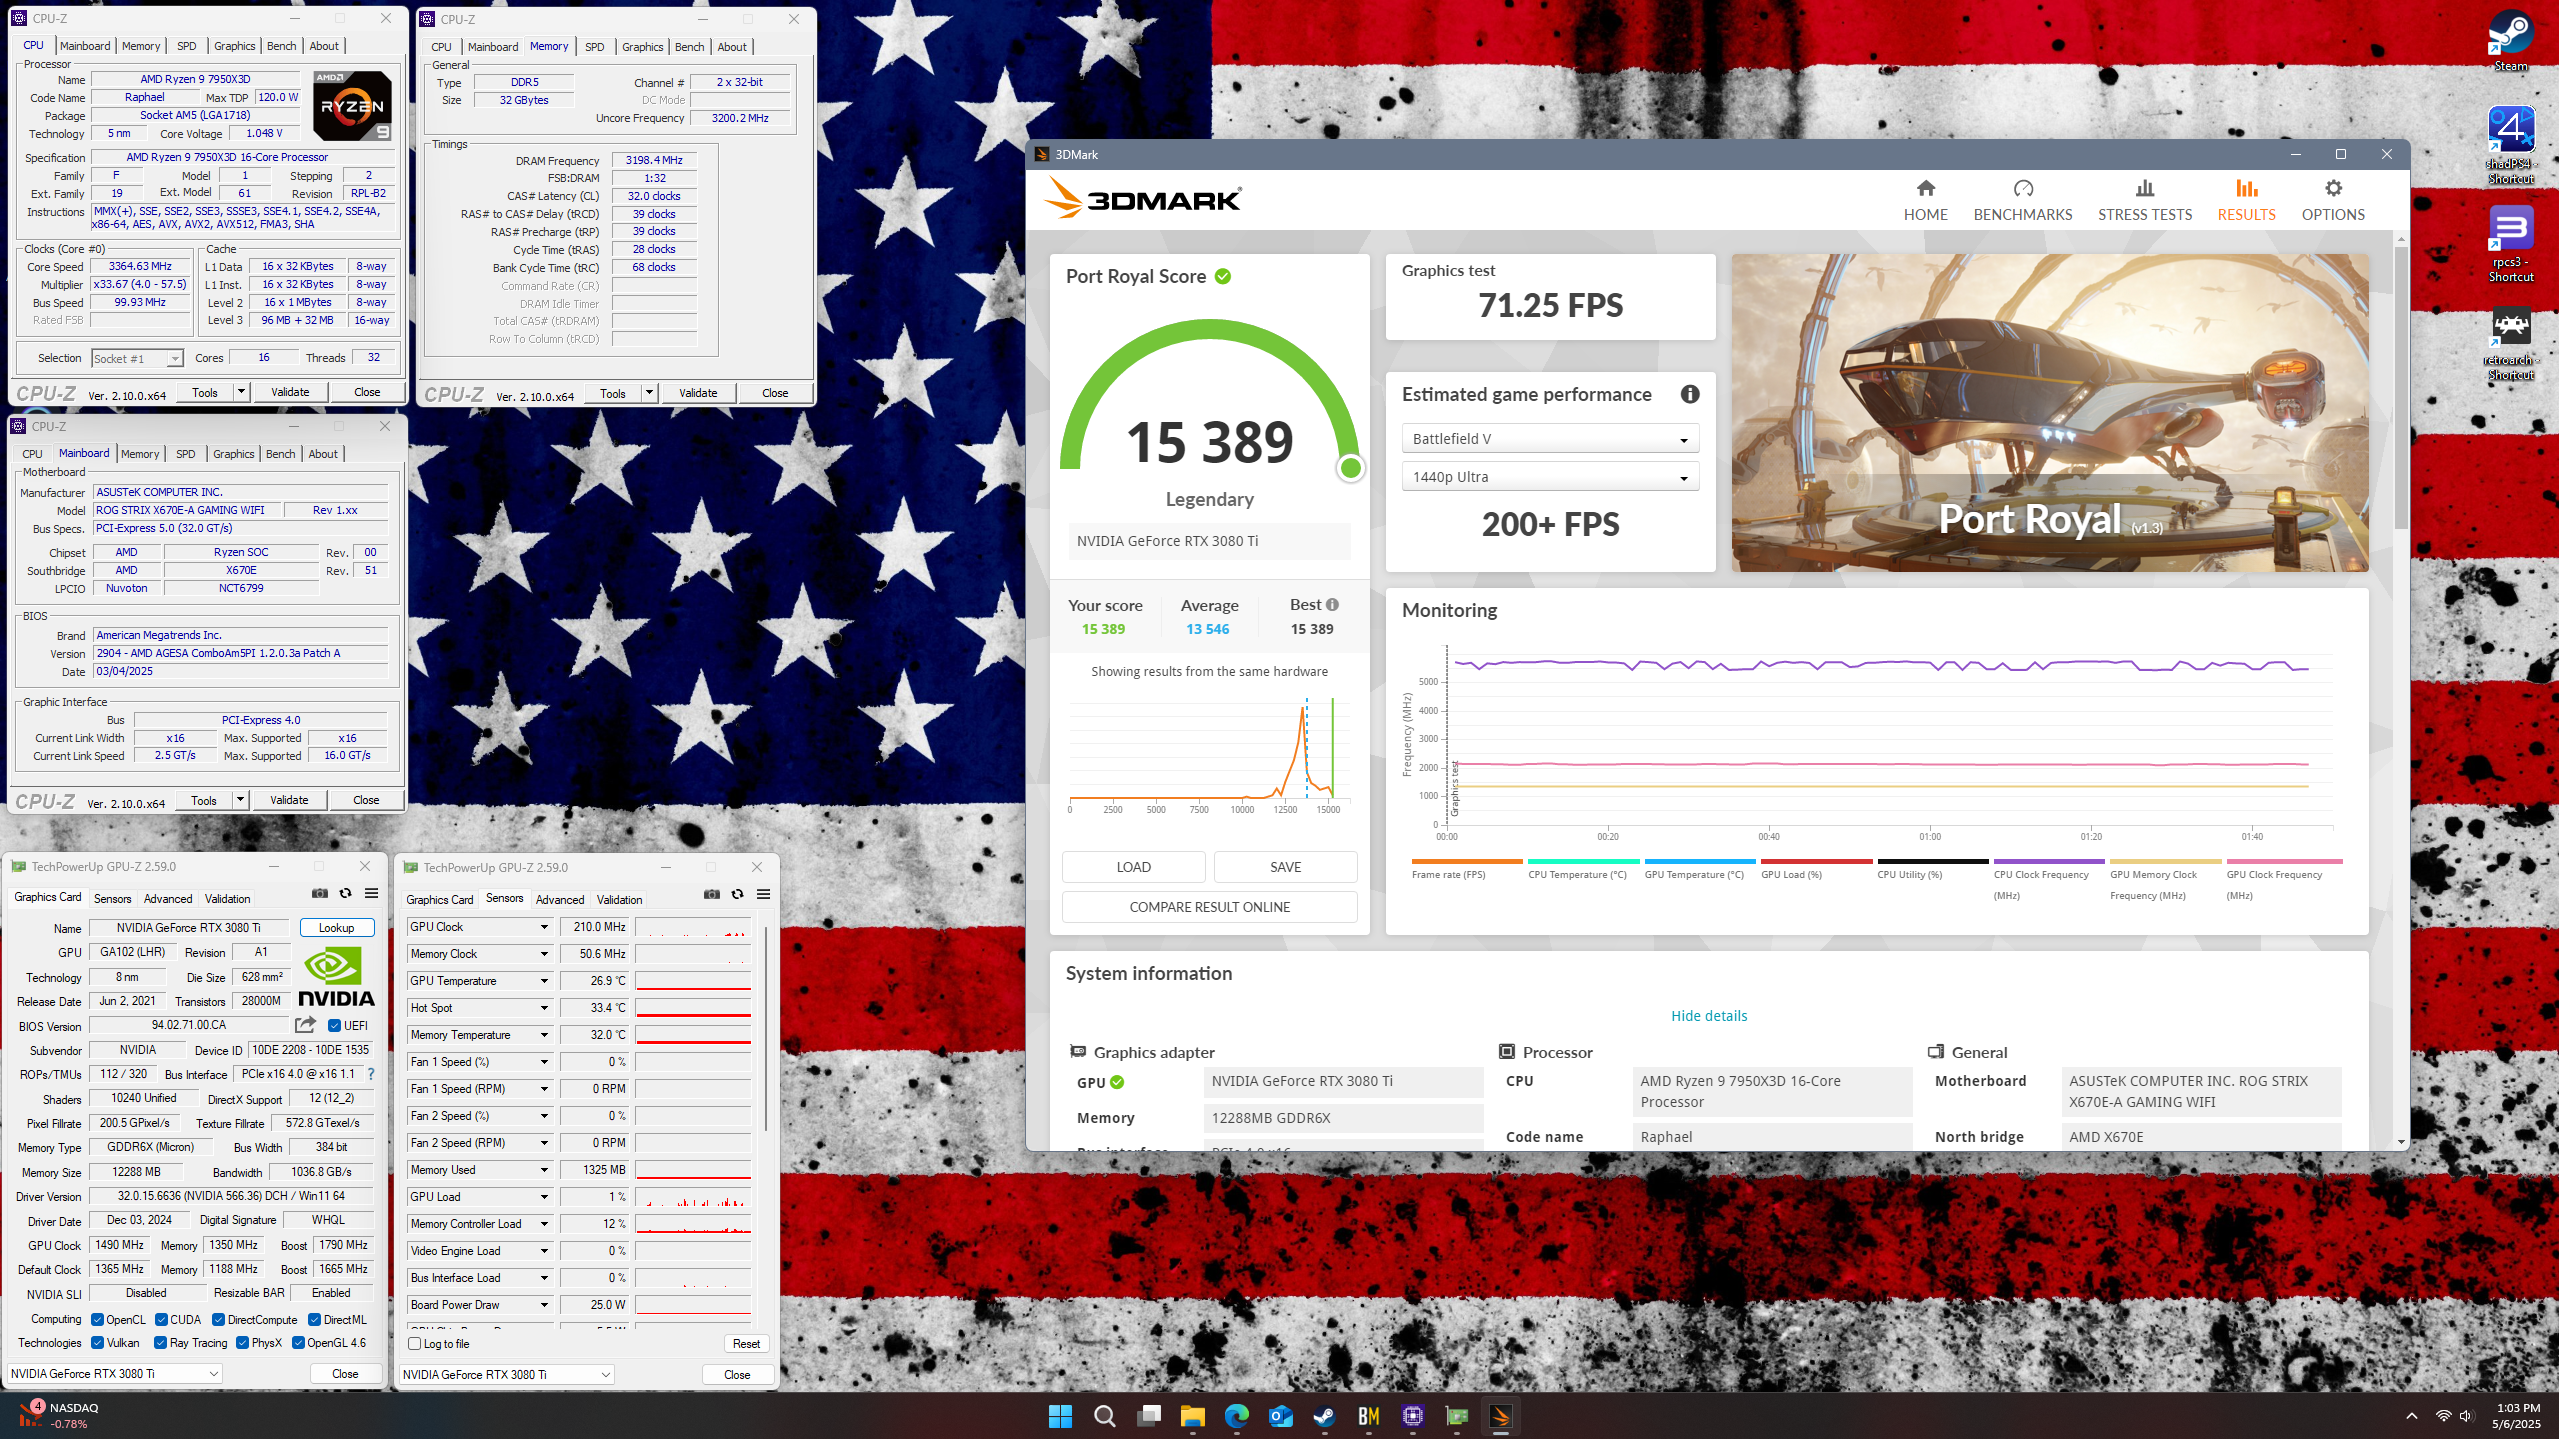Open Microsoft Edge from the taskbar
Screen dimensions: 2559x1439
1236,1416
